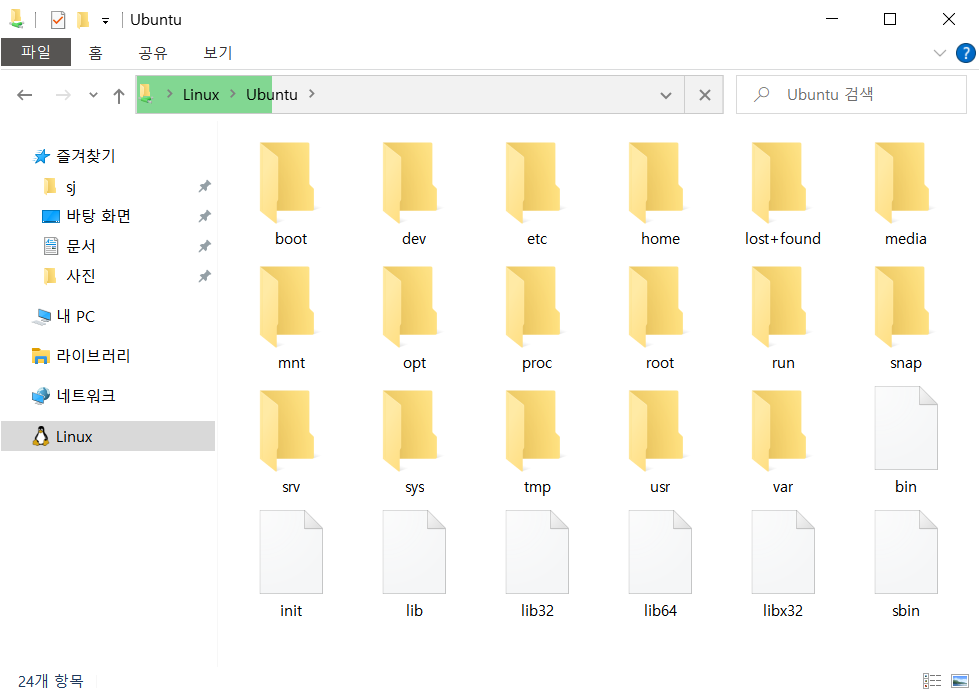
Task: Open sj in the navigation pane
Action: (71, 186)
